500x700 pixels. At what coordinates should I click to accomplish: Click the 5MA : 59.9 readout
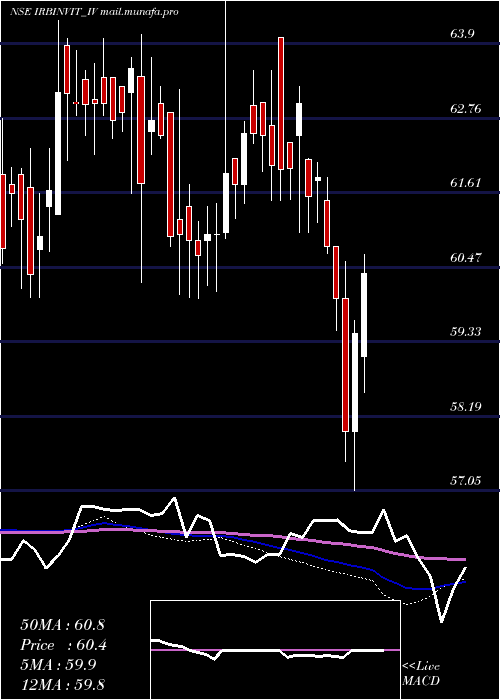[58, 665]
